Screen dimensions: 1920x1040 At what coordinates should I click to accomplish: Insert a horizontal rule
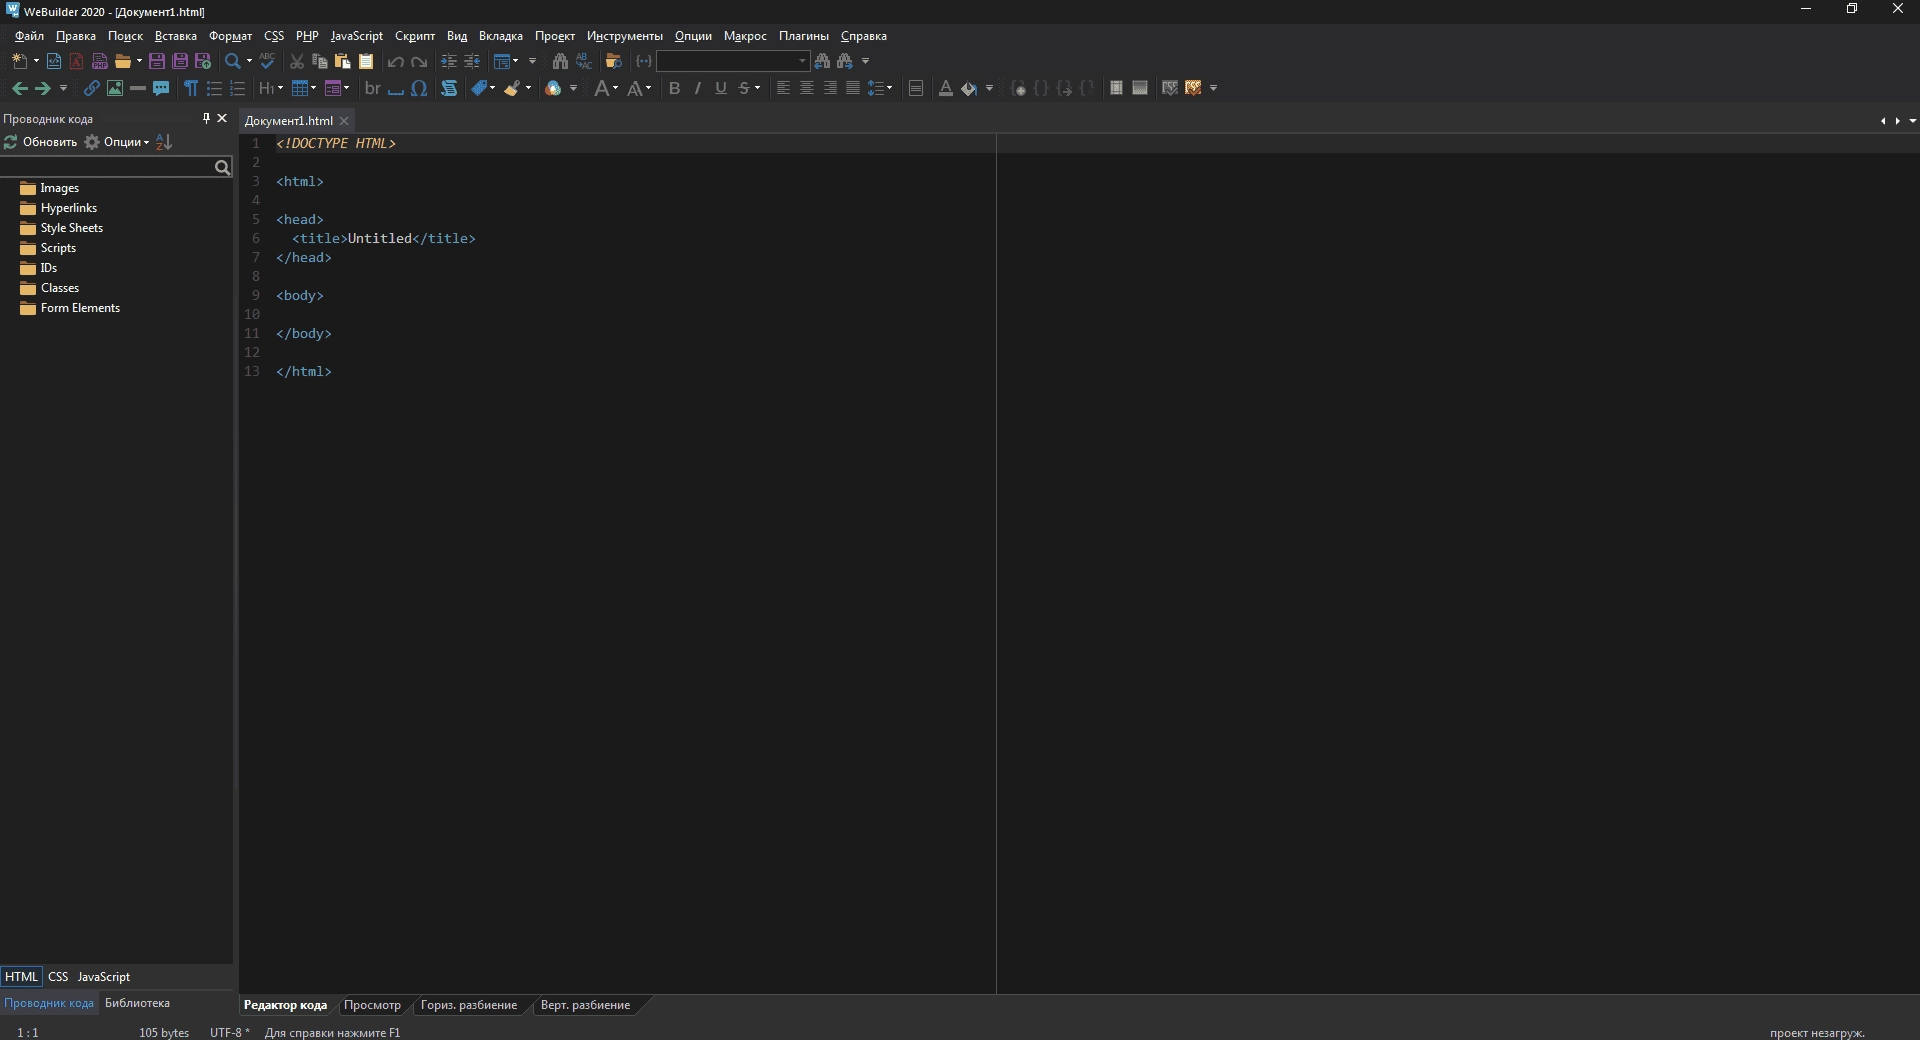(x=138, y=88)
